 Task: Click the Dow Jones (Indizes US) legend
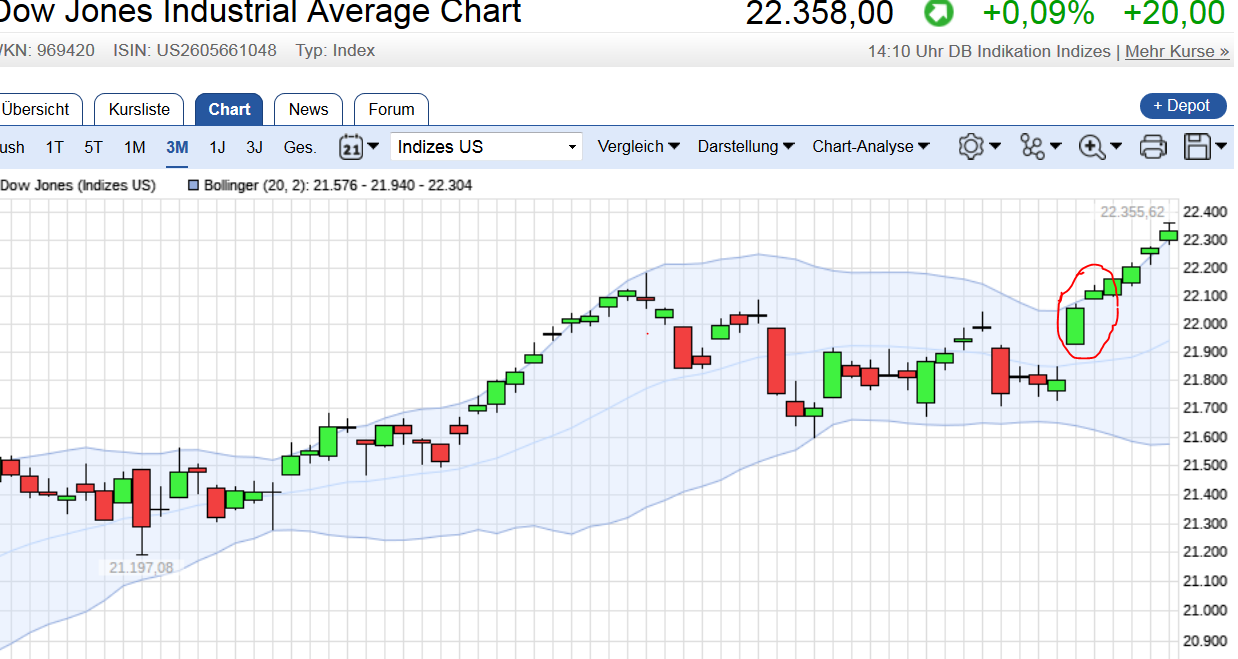point(78,185)
